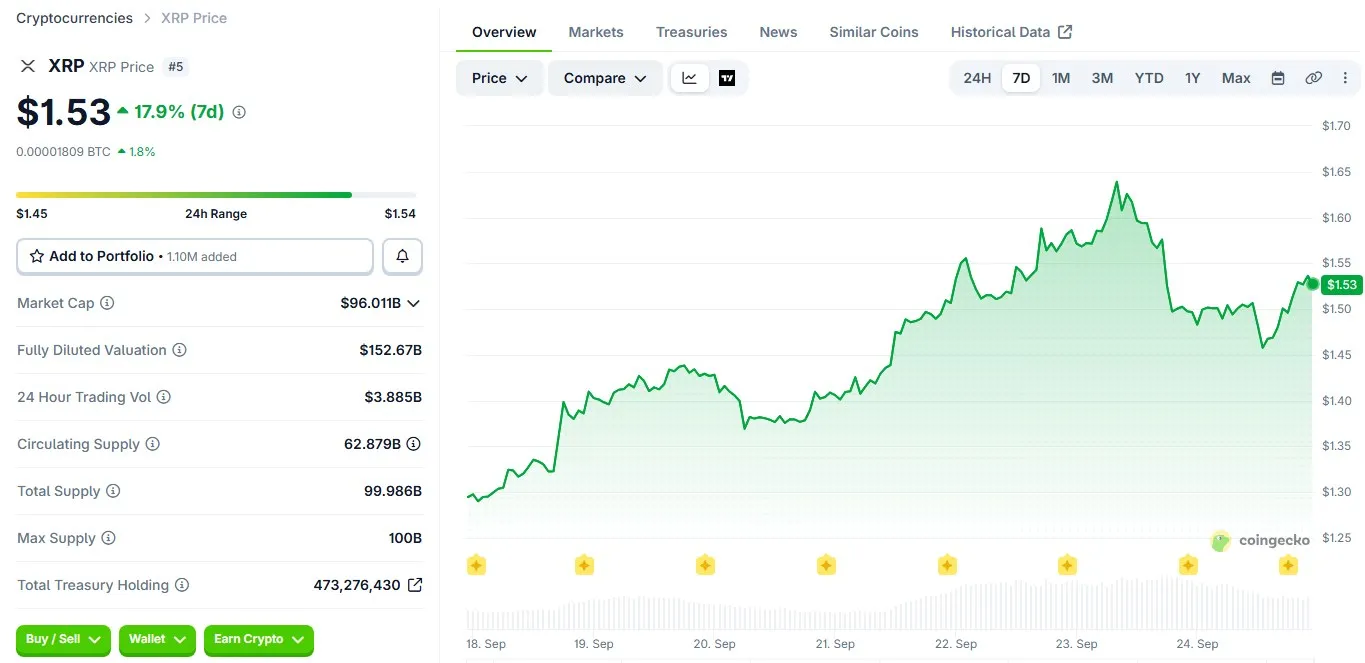
Task: Switch to News tab
Action: 778,32
